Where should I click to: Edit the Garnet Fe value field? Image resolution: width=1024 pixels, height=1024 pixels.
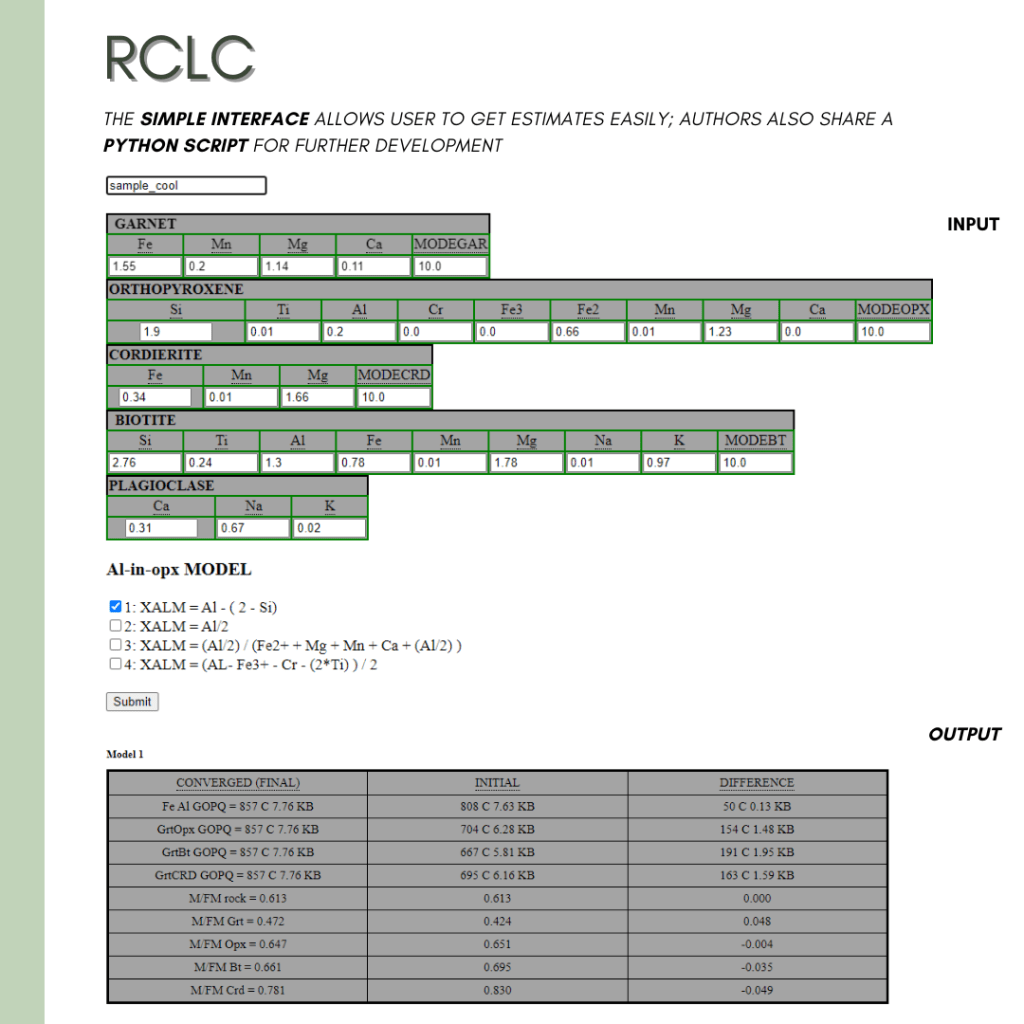[x=145, y=267]
